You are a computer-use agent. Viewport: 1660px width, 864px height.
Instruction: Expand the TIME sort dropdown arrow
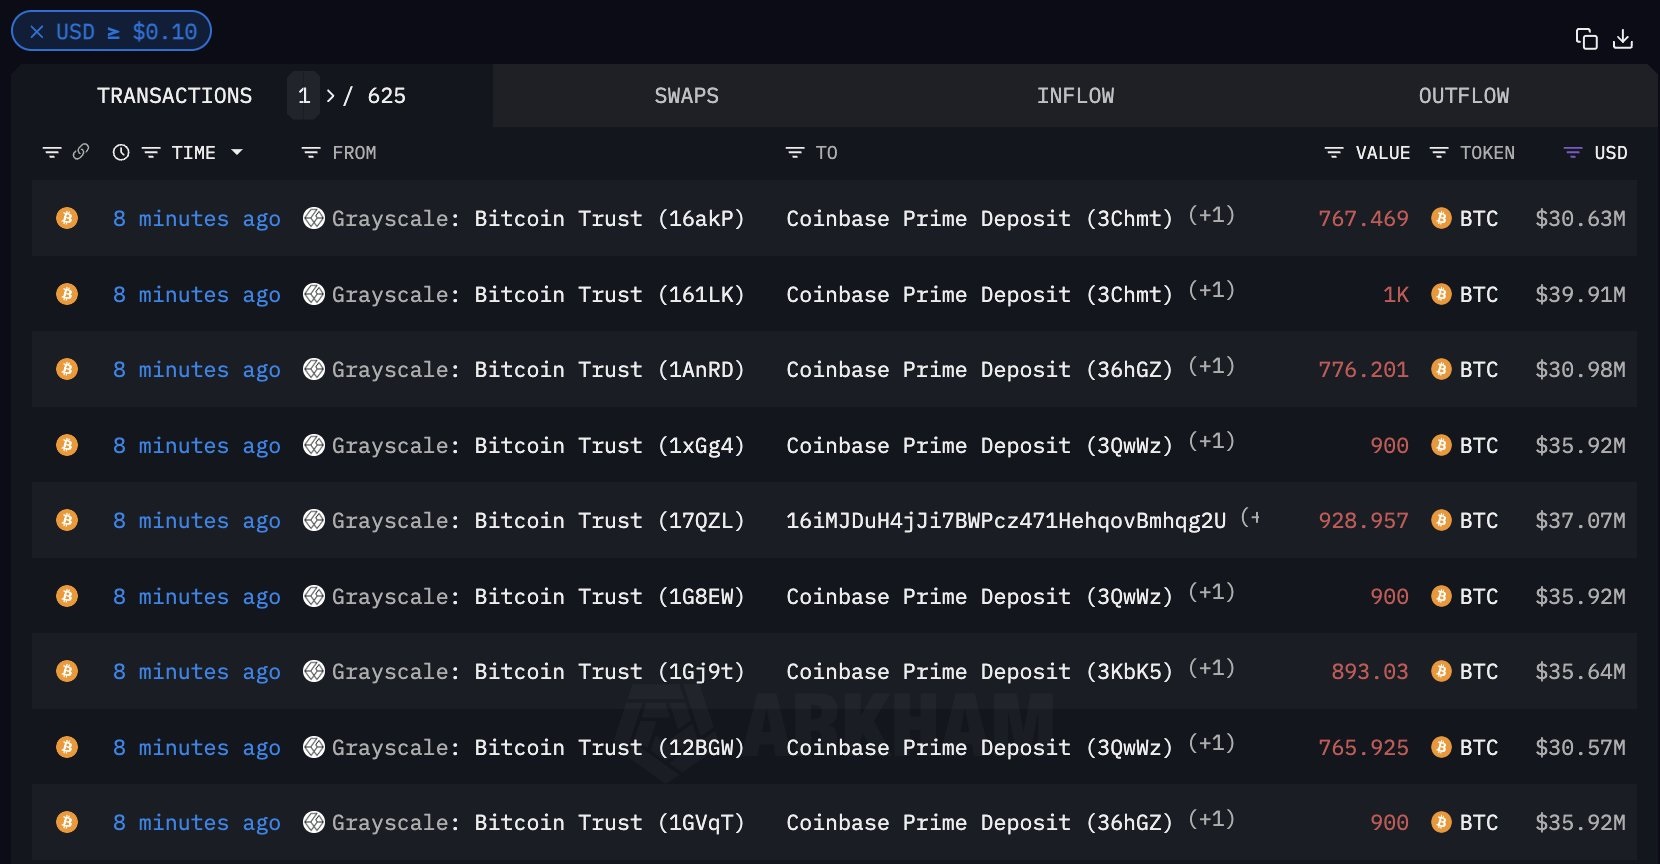237,153
